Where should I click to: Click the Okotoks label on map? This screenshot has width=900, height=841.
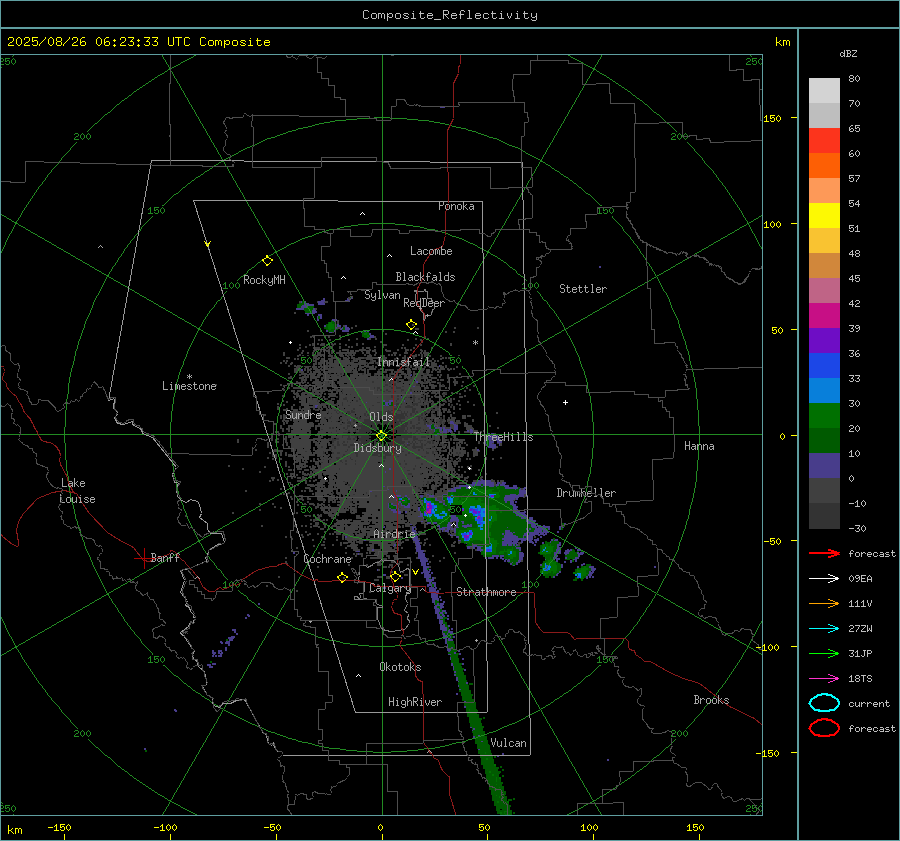click(x=400, y=667)
